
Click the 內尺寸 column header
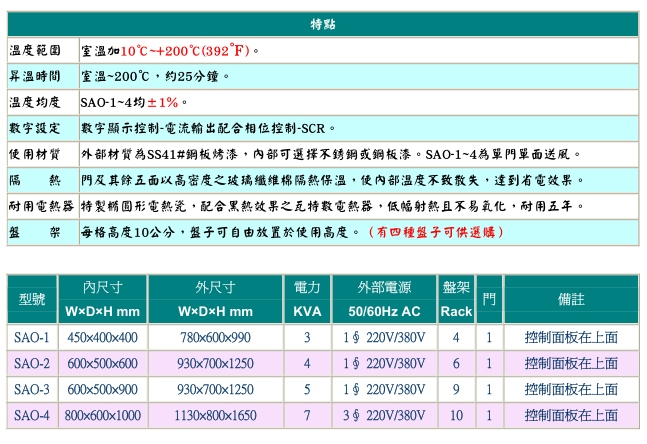click(x=102, y=287)
